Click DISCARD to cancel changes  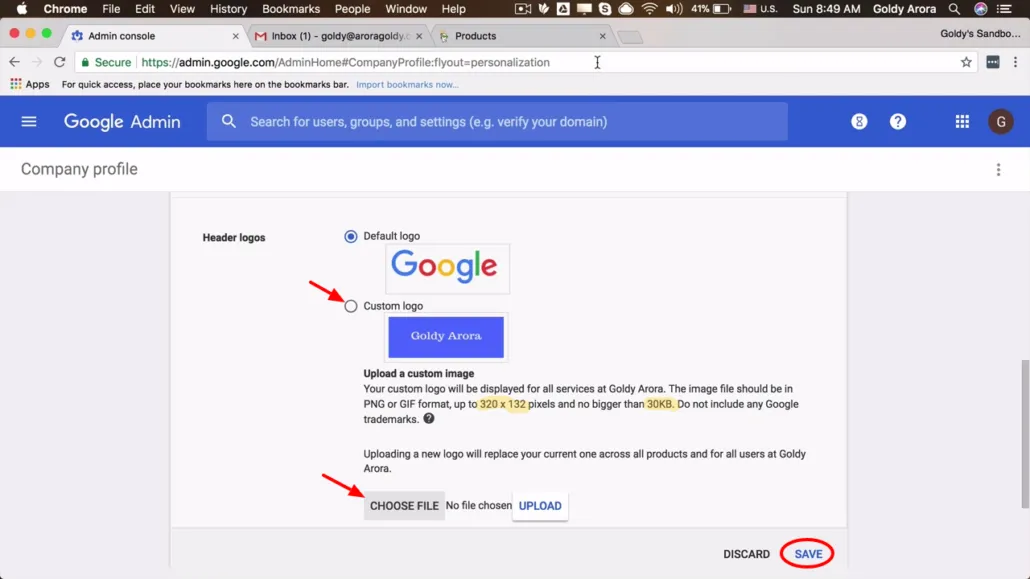point(746,554)
